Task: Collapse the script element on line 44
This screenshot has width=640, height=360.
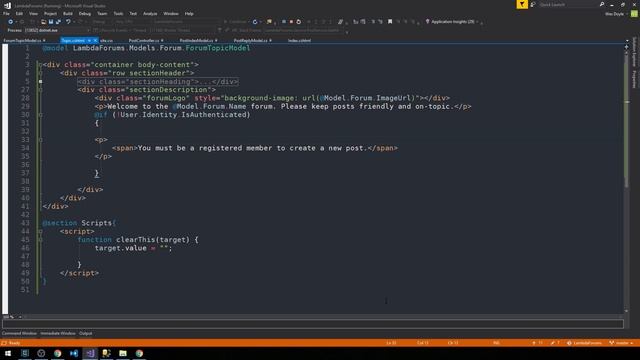Action: pos(40,231)
